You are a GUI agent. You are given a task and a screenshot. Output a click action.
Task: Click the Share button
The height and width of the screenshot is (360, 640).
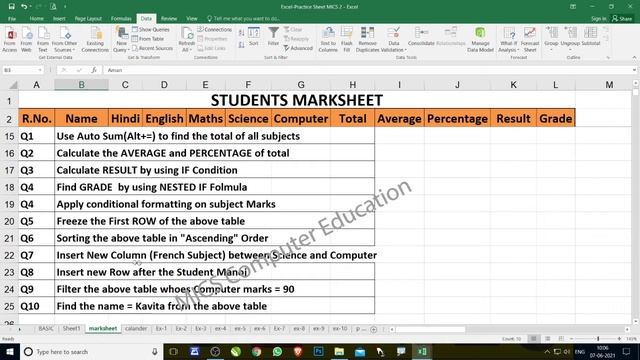click(622, 18)
